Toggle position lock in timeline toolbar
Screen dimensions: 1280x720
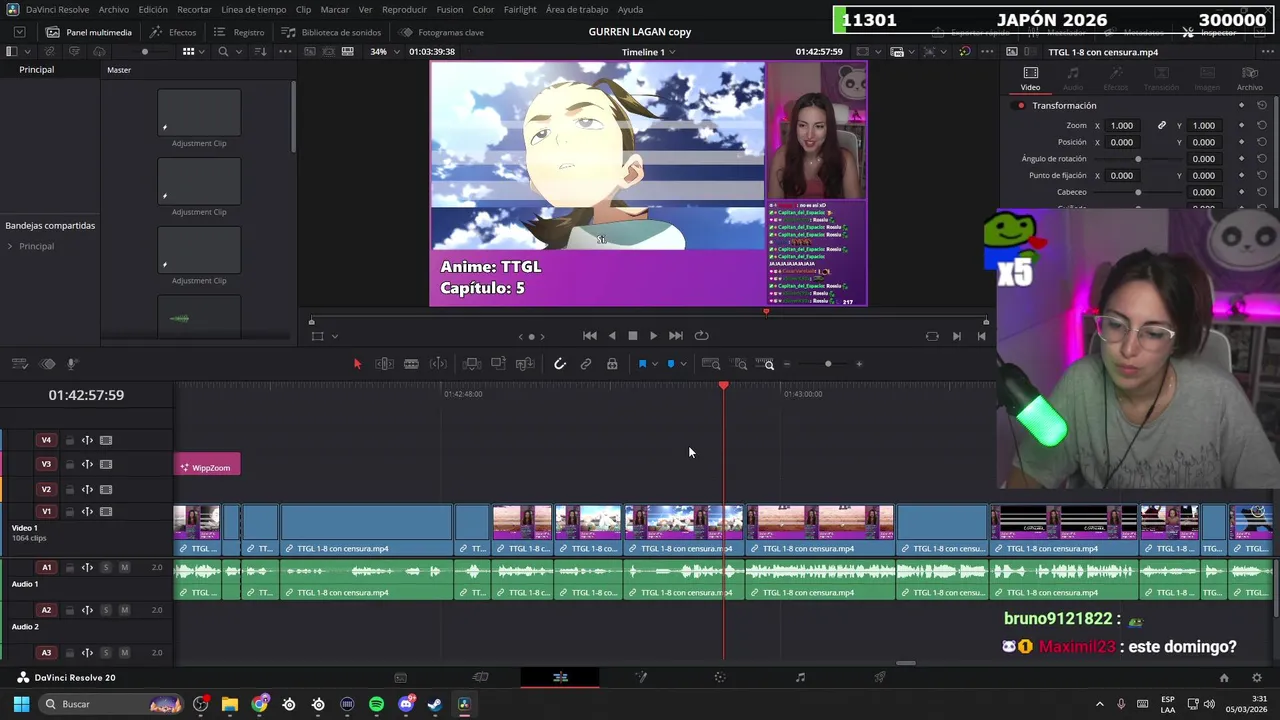tap(612, 364)
